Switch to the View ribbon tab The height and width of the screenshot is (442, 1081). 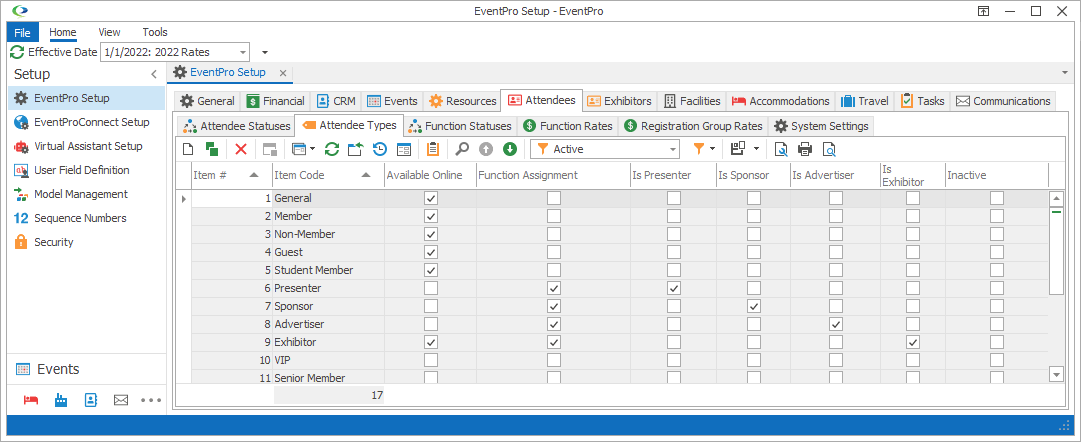[x=109, y=32]
